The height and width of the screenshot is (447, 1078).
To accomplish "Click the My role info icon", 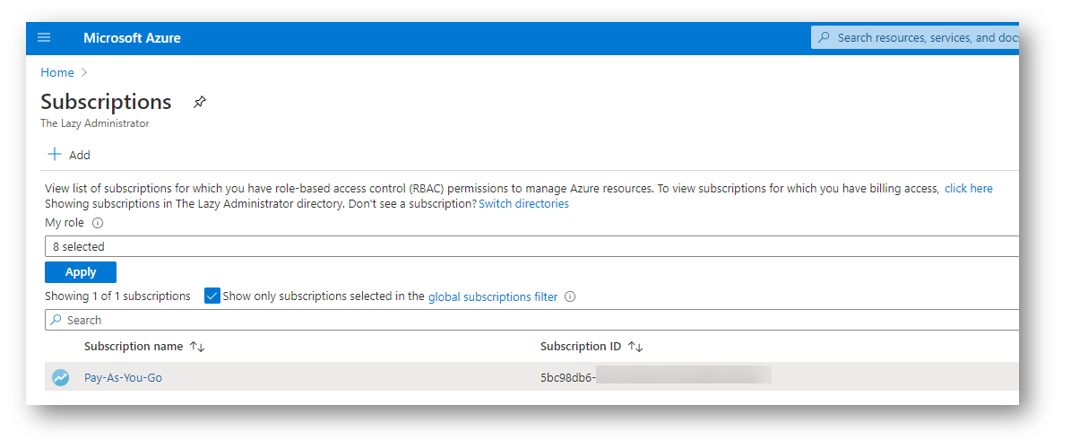I will pos(98,223).
